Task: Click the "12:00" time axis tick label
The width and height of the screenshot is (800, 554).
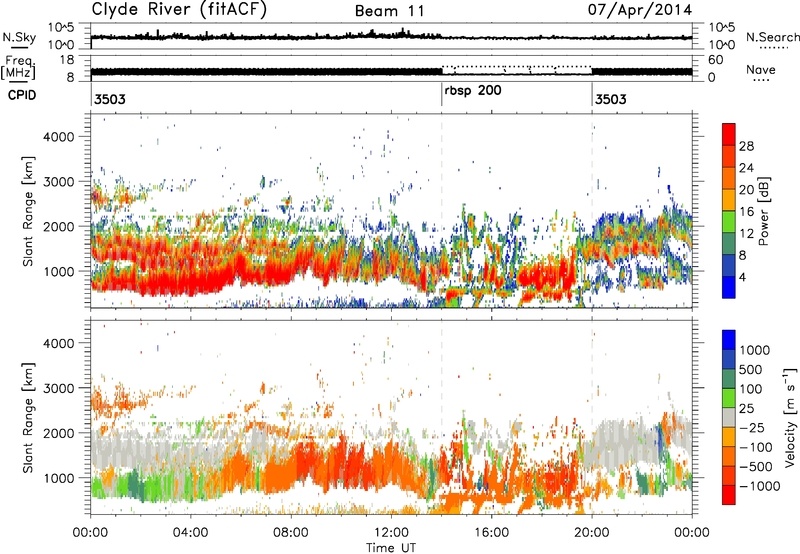Action: point(391,533)
